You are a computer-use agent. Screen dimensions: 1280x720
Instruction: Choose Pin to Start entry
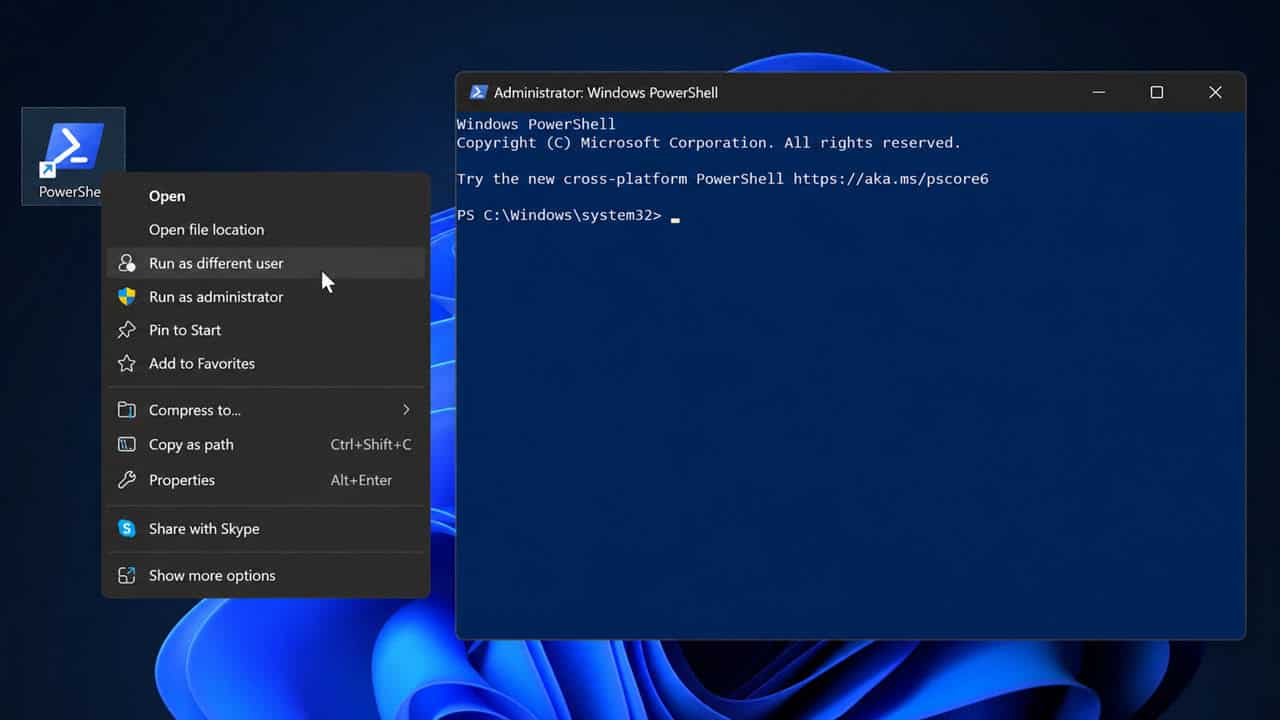(265, 330)
